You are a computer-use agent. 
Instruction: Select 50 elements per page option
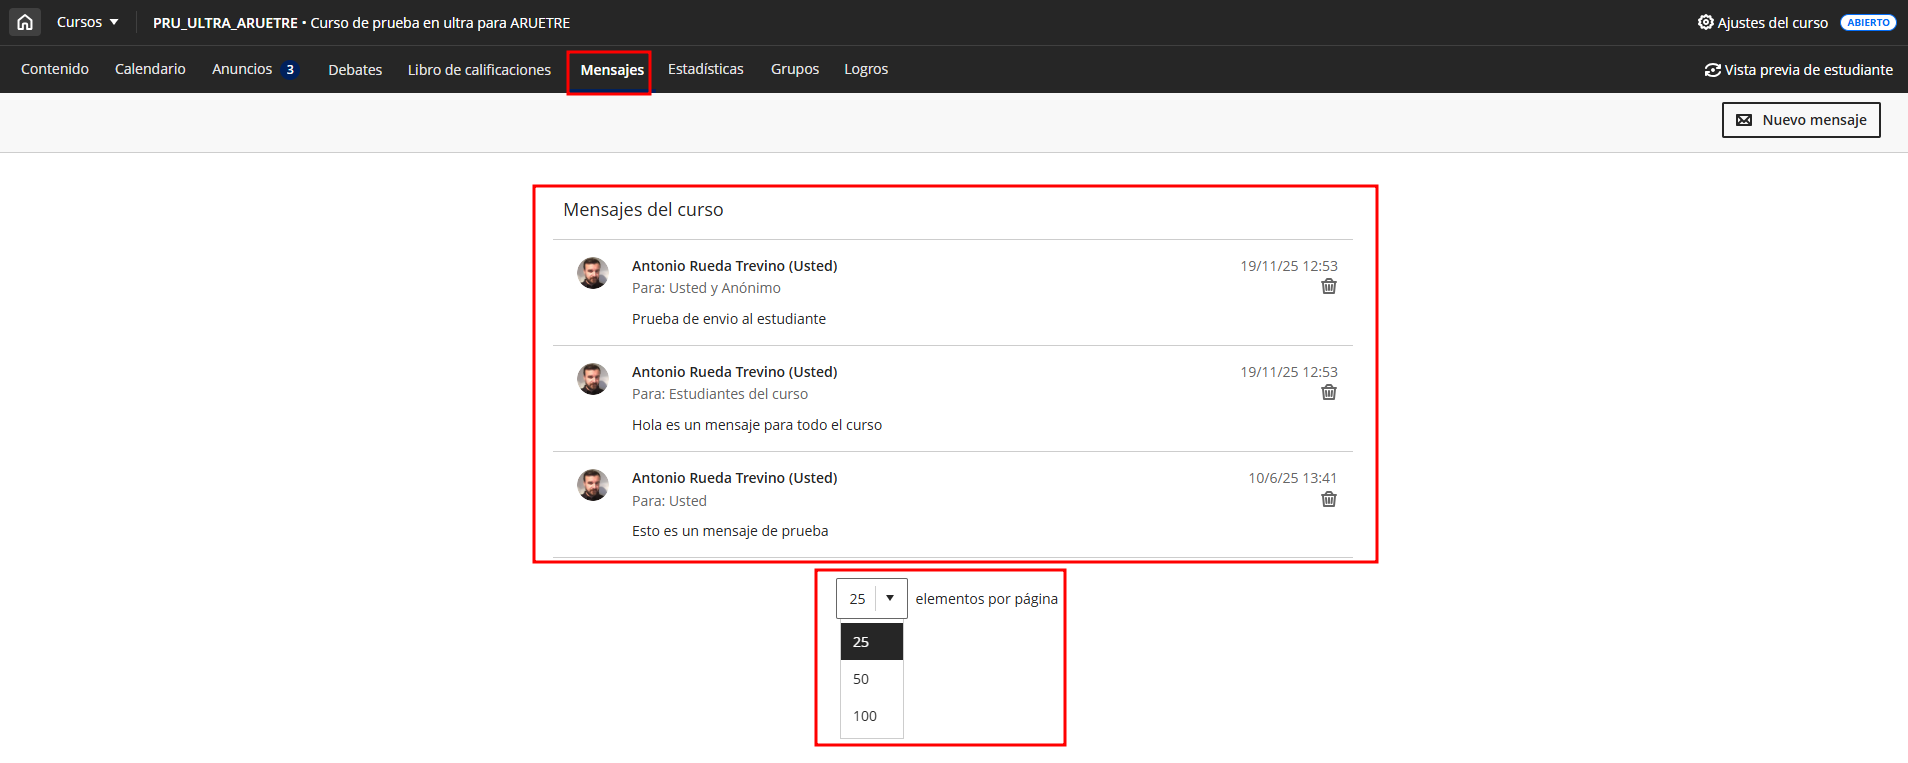pos(861,679)
